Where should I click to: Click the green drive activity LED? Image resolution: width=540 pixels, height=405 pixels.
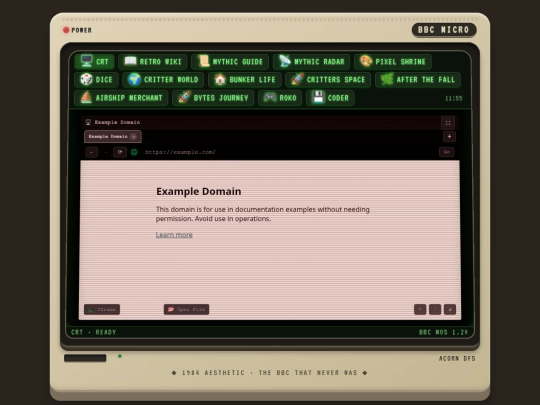(120, 356)
